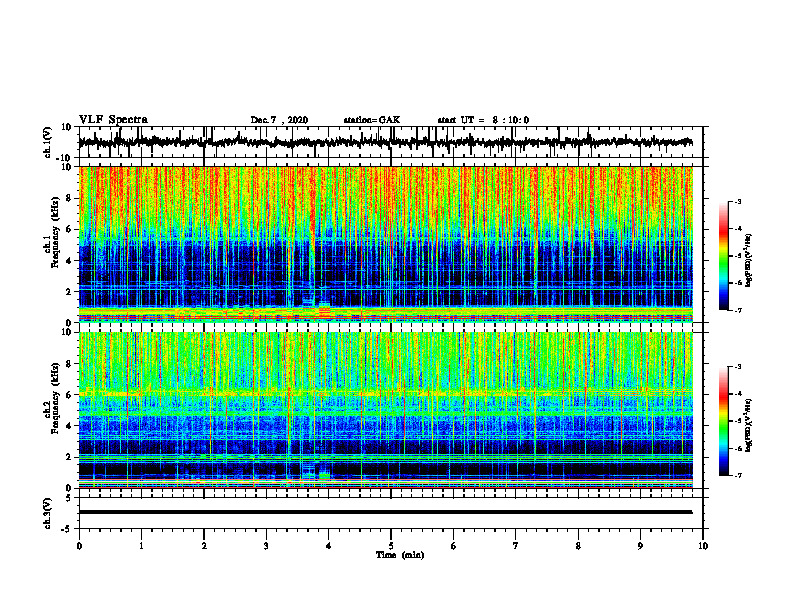792x612 pixels.
Task: Click the "ch.3(V)" axis label
Action: click(47, 514)
